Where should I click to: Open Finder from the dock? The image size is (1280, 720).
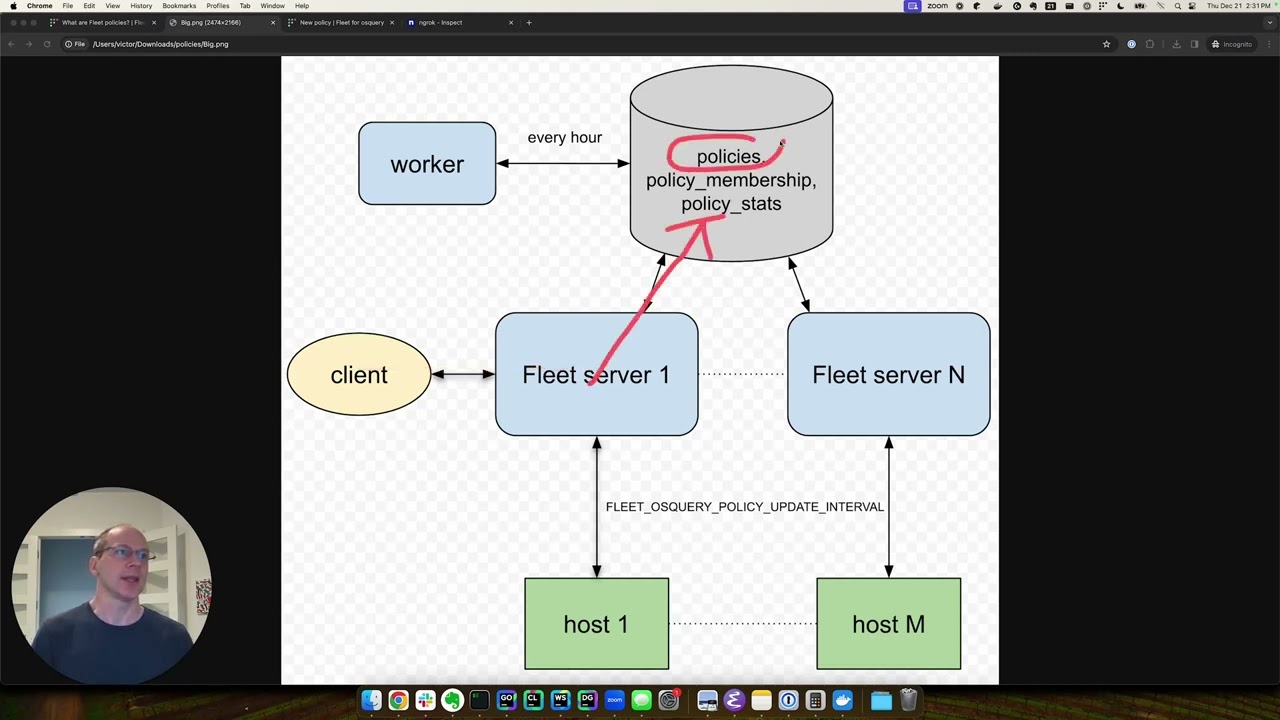pyautogui.click(x=371, y=700)
